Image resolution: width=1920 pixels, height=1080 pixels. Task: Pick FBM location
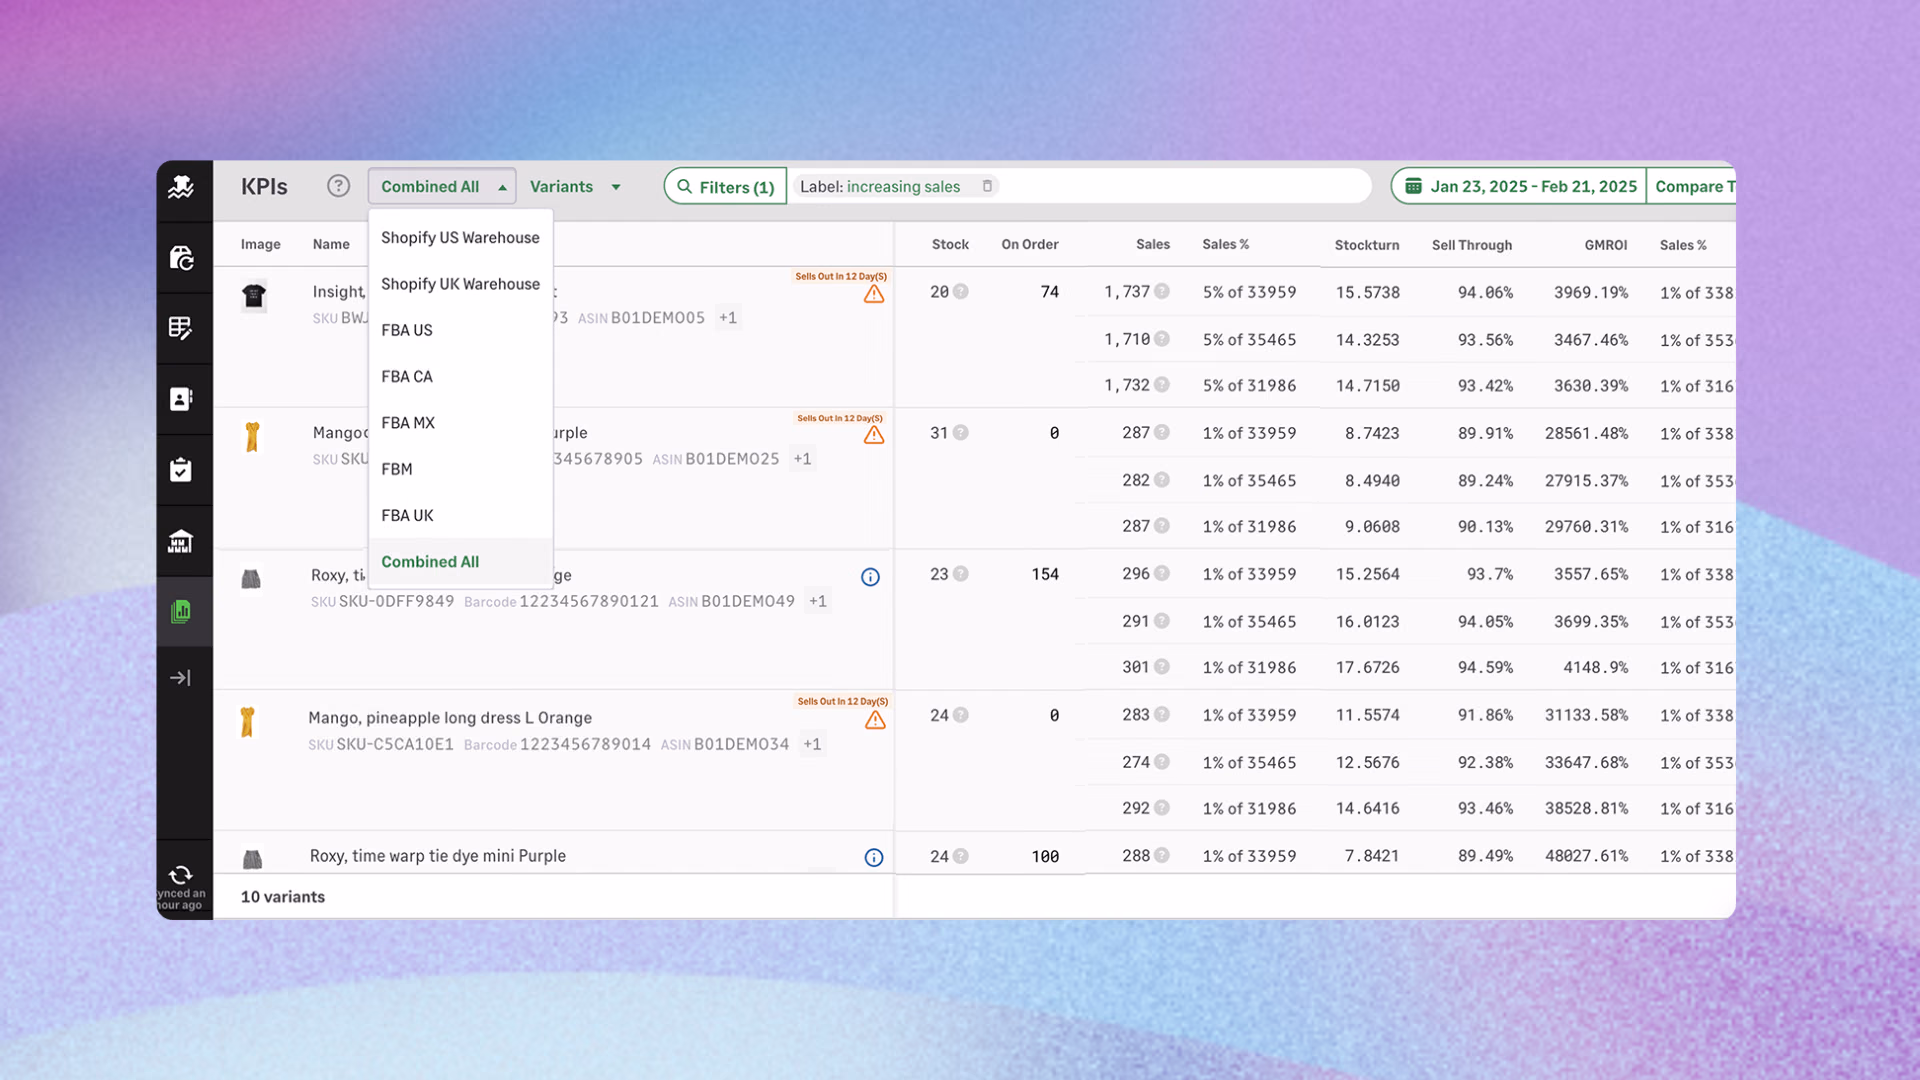pos(460,469)
